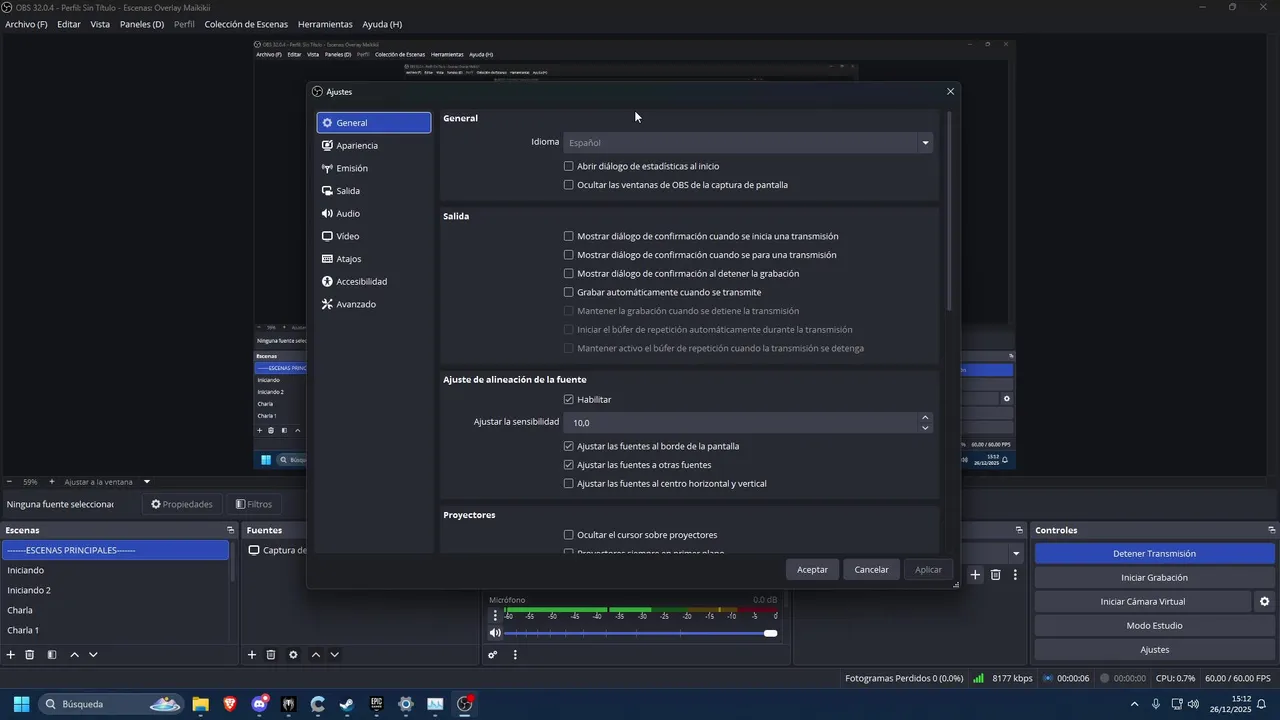Open scene filters icon in Escenas toolbar
This screenshot has height=720, width=1280.
51,655
